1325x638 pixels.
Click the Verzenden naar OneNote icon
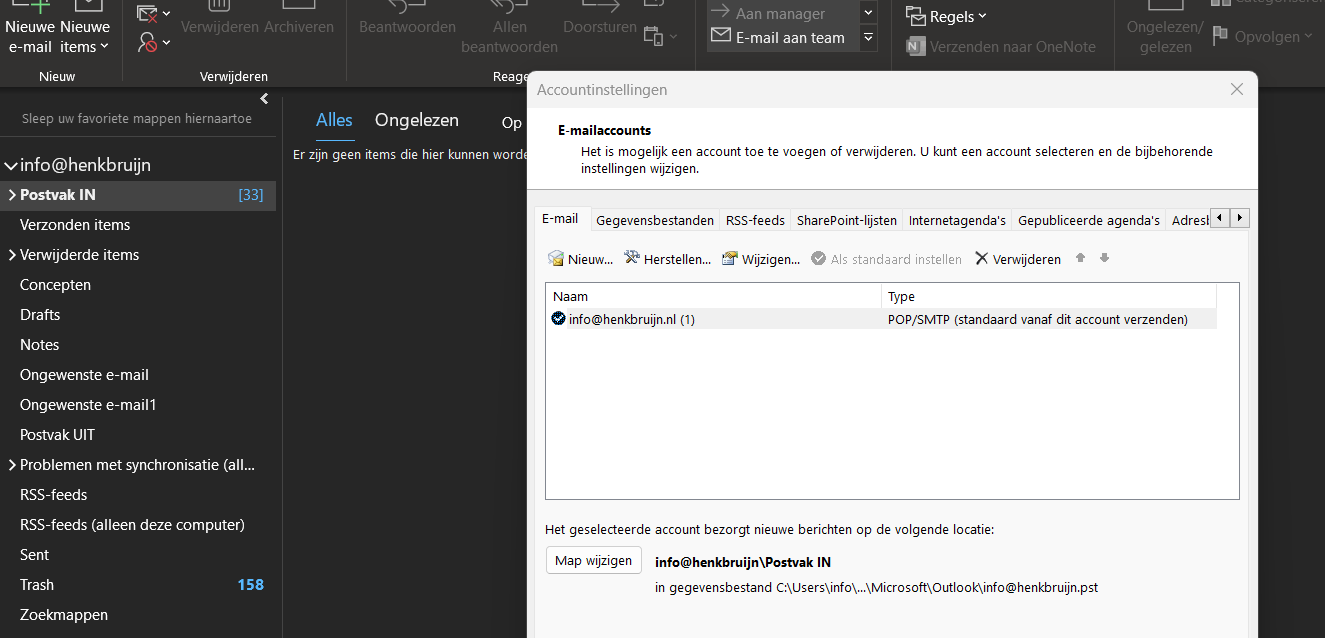click(915, 46)
